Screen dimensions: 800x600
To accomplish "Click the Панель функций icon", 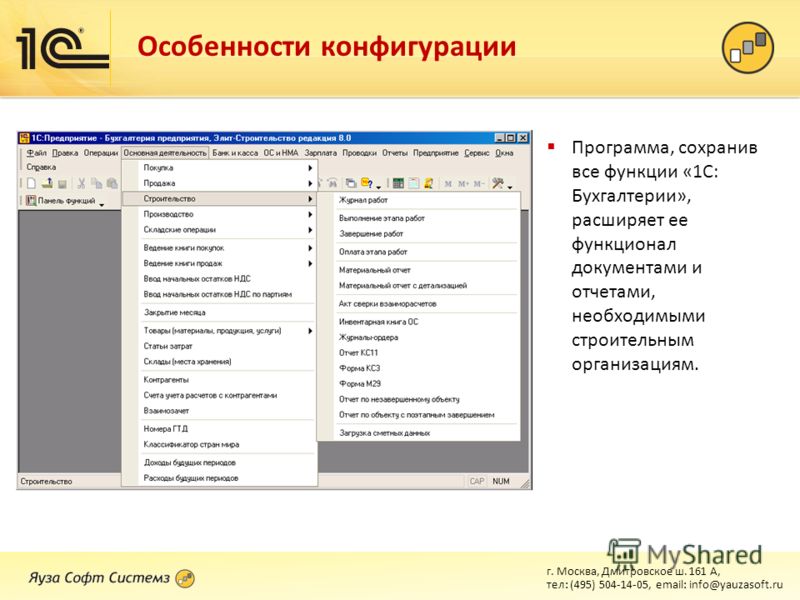I will 31,201.
